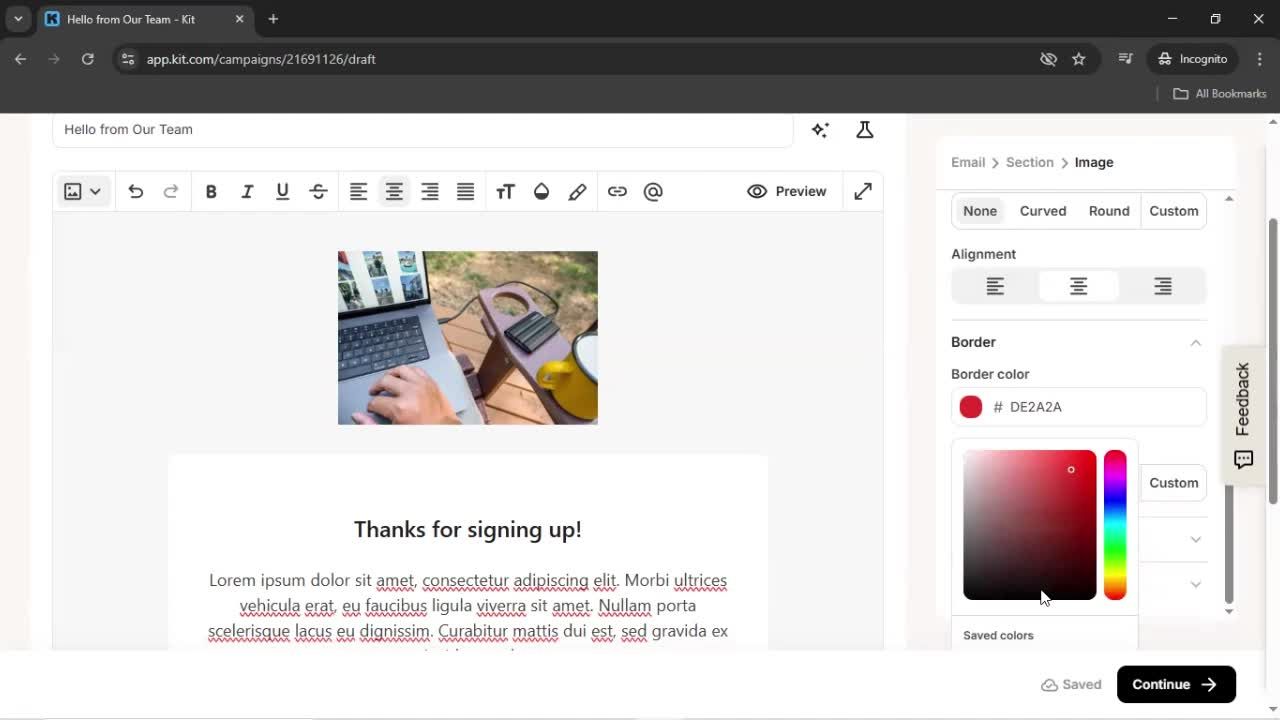Apply strikethrough formatting
Viewport: 1280px width, 720px height.
(318, 191)
